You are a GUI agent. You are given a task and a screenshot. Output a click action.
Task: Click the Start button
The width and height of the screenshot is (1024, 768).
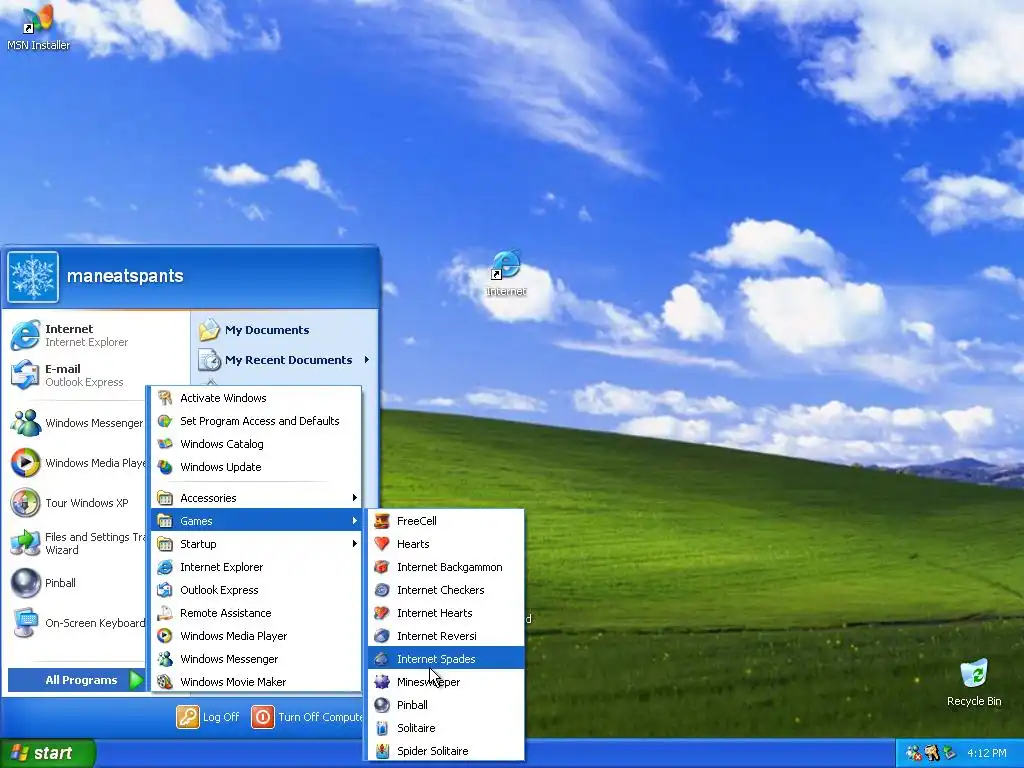click(x=47, y=753)
